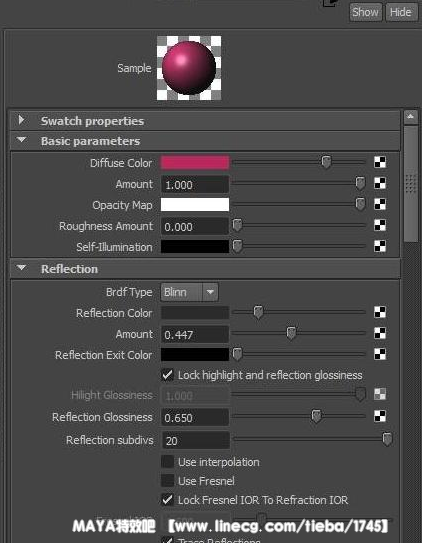This screenshot has width=422, height=543.
Task: Expand the Swatch properties section
Action: pyautogui.click(x=21, y=120)
